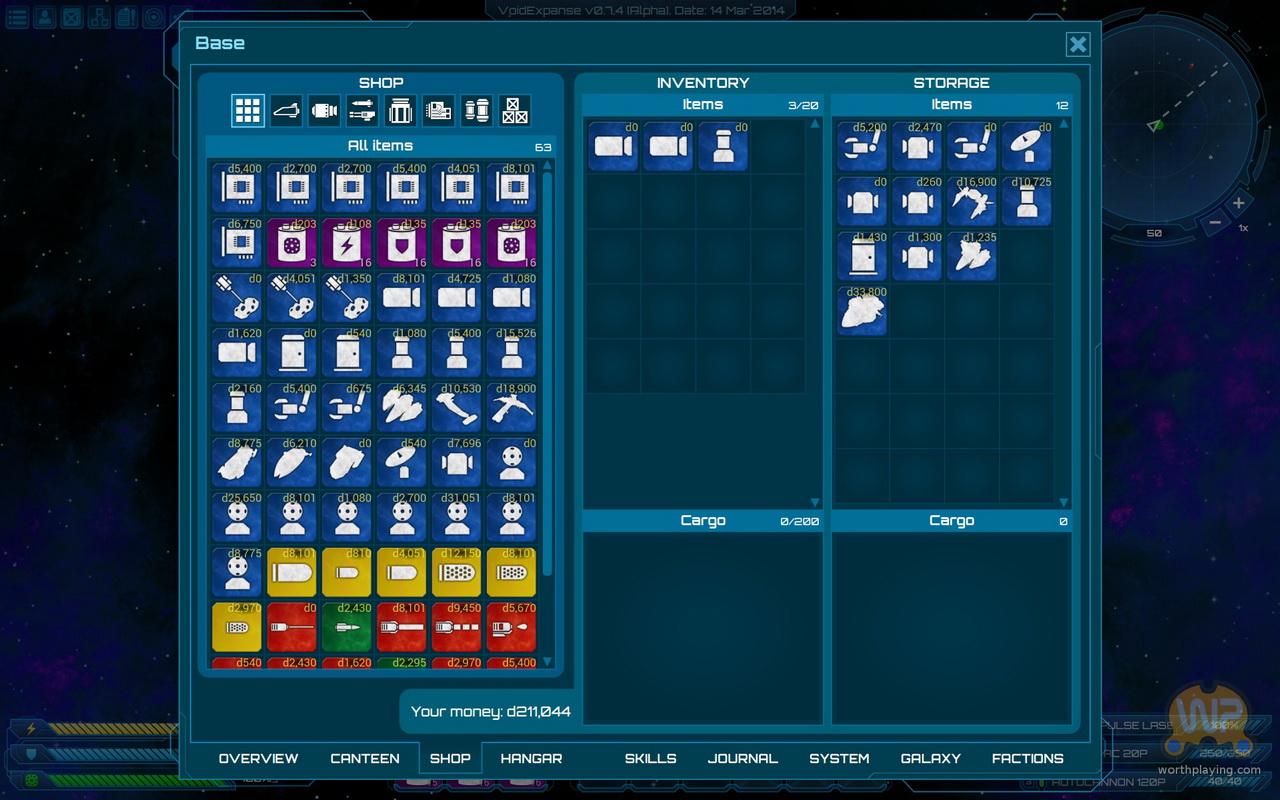1280x800 pixels.
Task: Pick the purple energy canister priced d108
Action: pyautogui.click(x=347, y=244)
